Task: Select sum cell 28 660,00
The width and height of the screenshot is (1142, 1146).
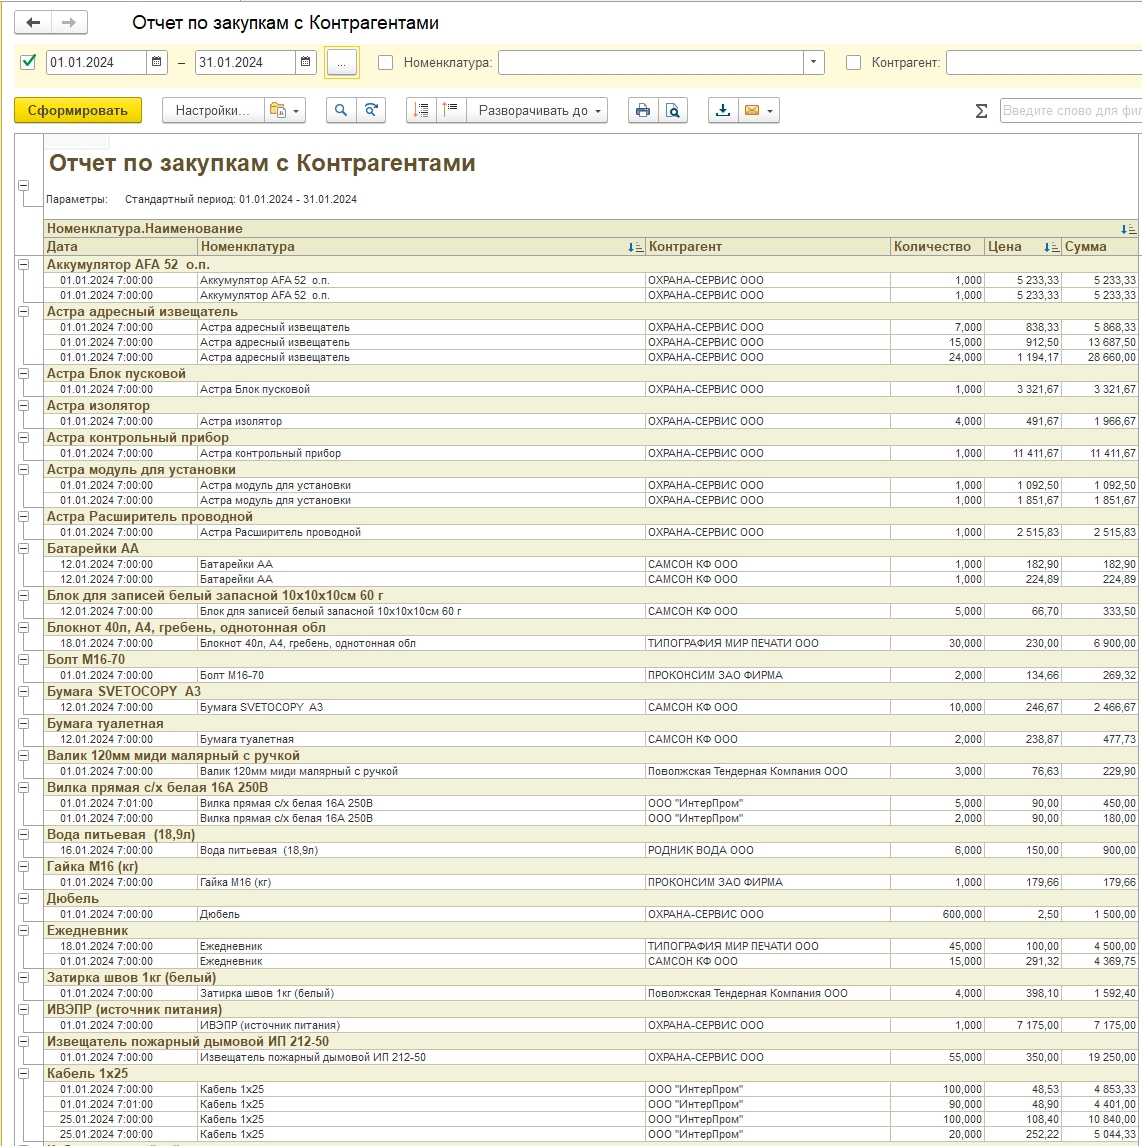Action: 1100,358
